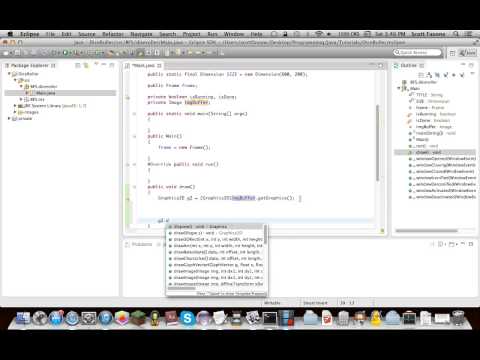Expand the images folder node
The height and width of the screenshot is (360, 480).
pos(15,112)
